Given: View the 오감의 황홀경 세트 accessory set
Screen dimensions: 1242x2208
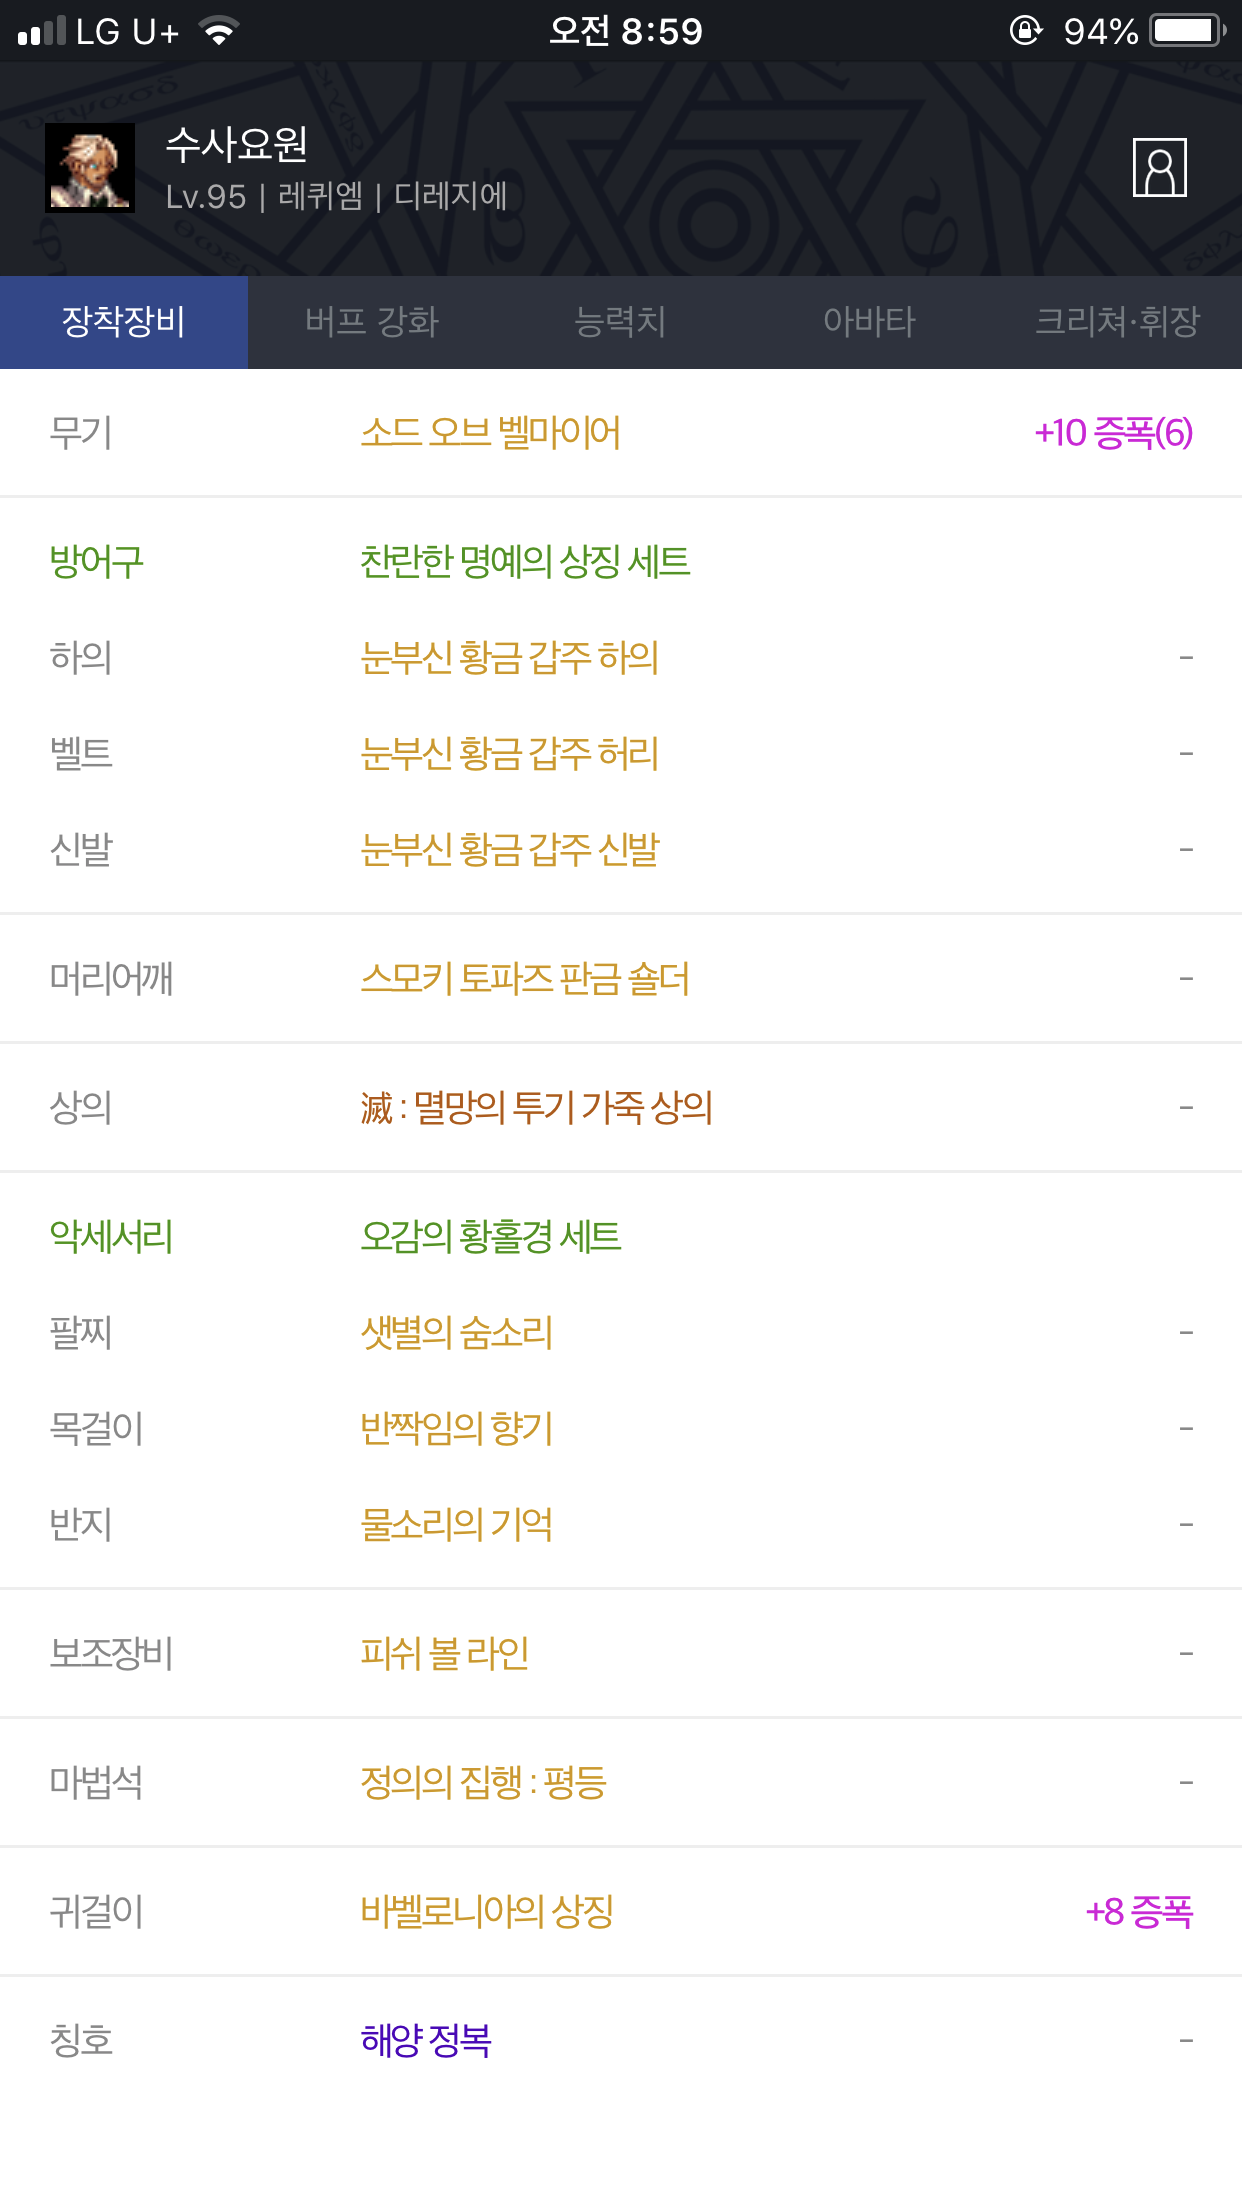Looking at the screenshot, I should coord(490,1238).
